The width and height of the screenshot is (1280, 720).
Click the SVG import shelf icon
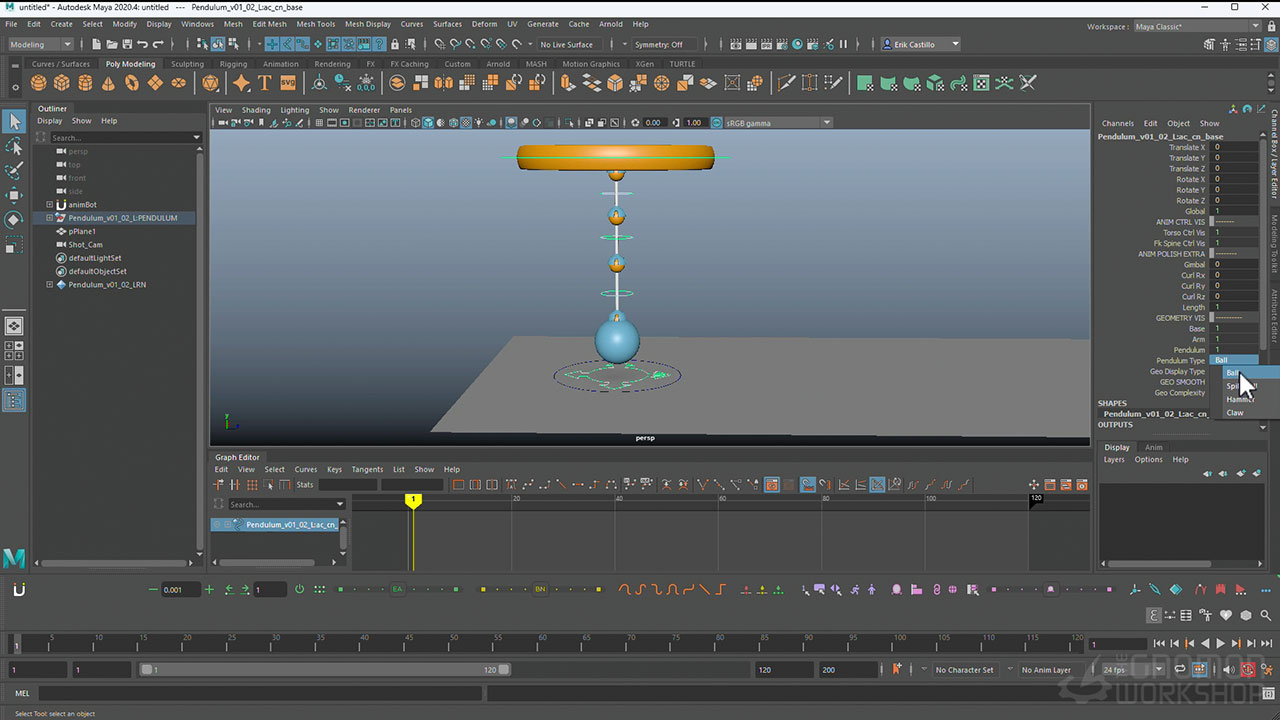click(288, 83)
